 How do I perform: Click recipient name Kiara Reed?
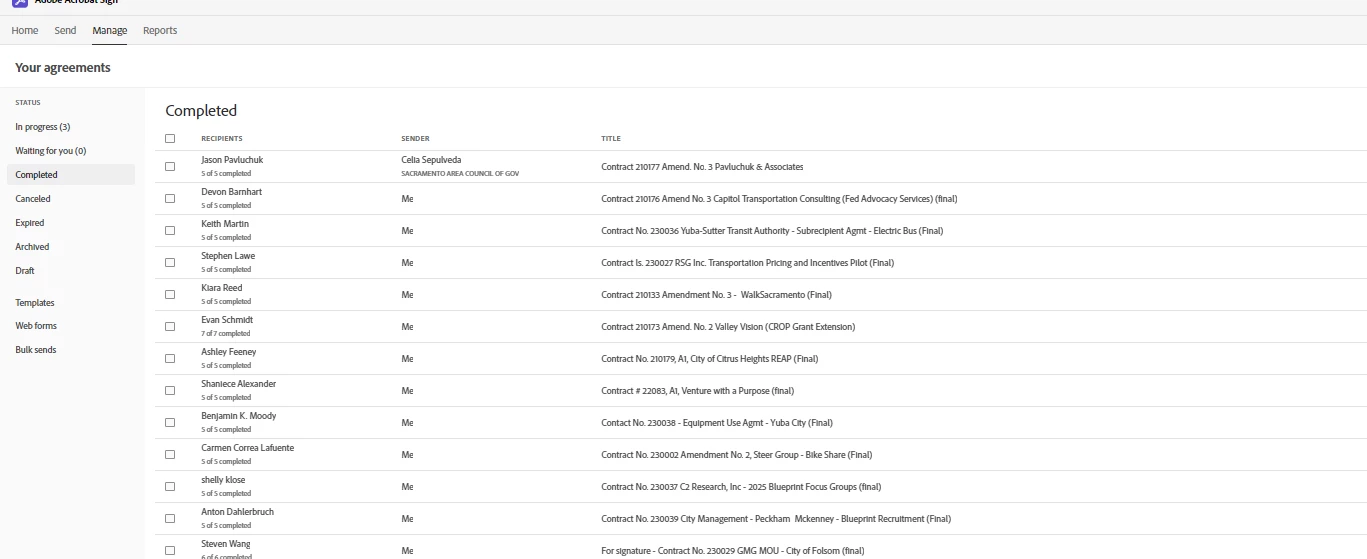222,288
